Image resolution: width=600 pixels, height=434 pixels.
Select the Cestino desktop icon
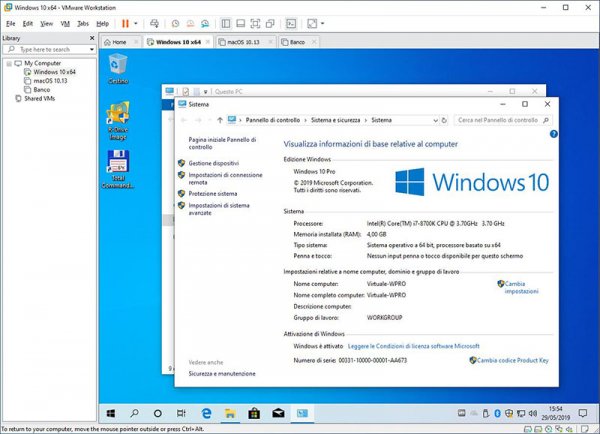coord(118,69)
